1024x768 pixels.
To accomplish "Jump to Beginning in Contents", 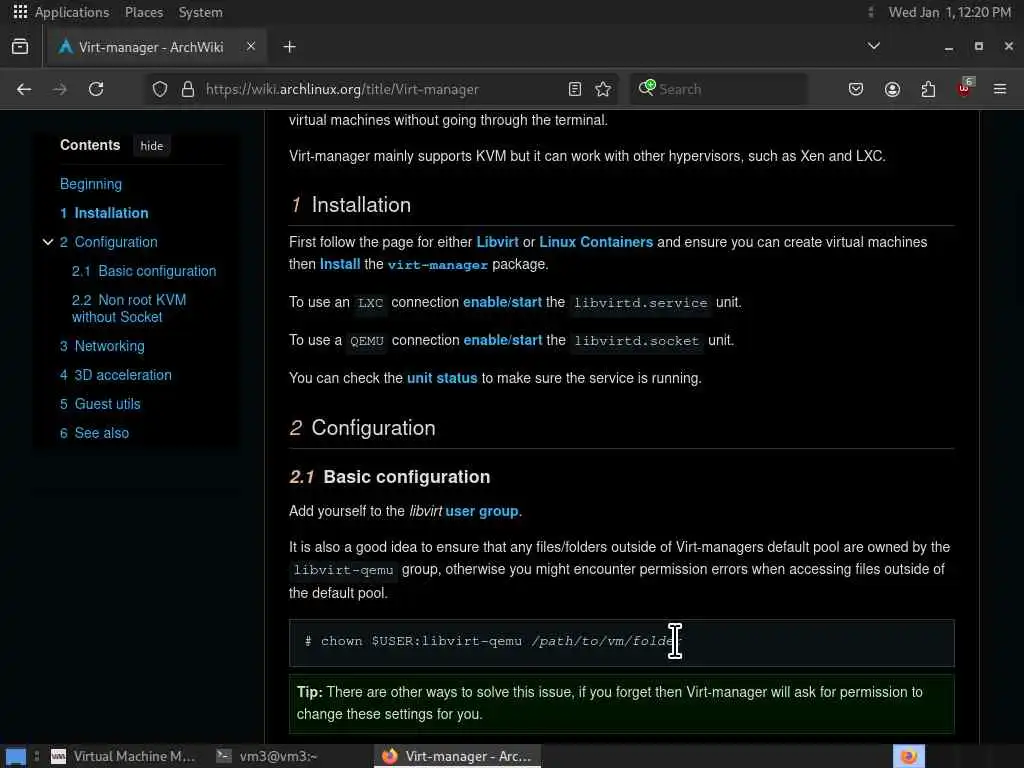I will coord(91,184).
